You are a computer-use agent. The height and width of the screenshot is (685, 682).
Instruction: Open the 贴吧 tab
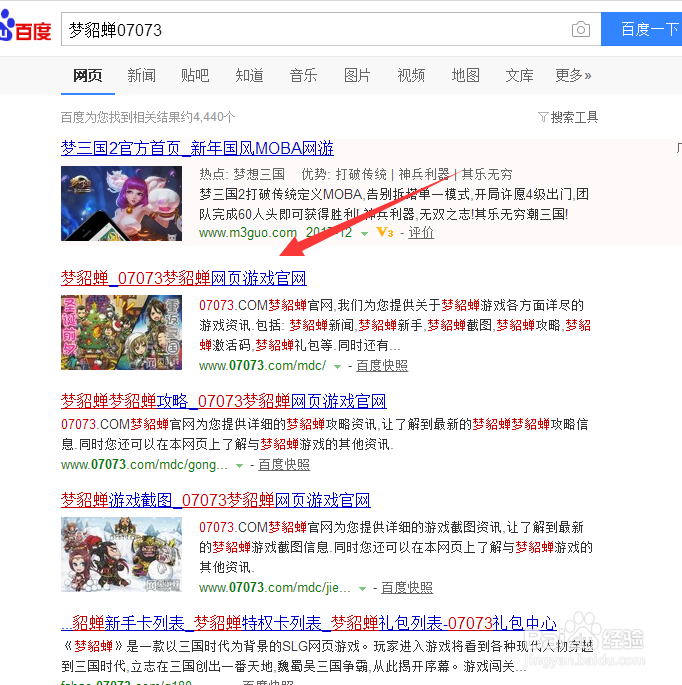pyautogui.click(x=195, y=76)
